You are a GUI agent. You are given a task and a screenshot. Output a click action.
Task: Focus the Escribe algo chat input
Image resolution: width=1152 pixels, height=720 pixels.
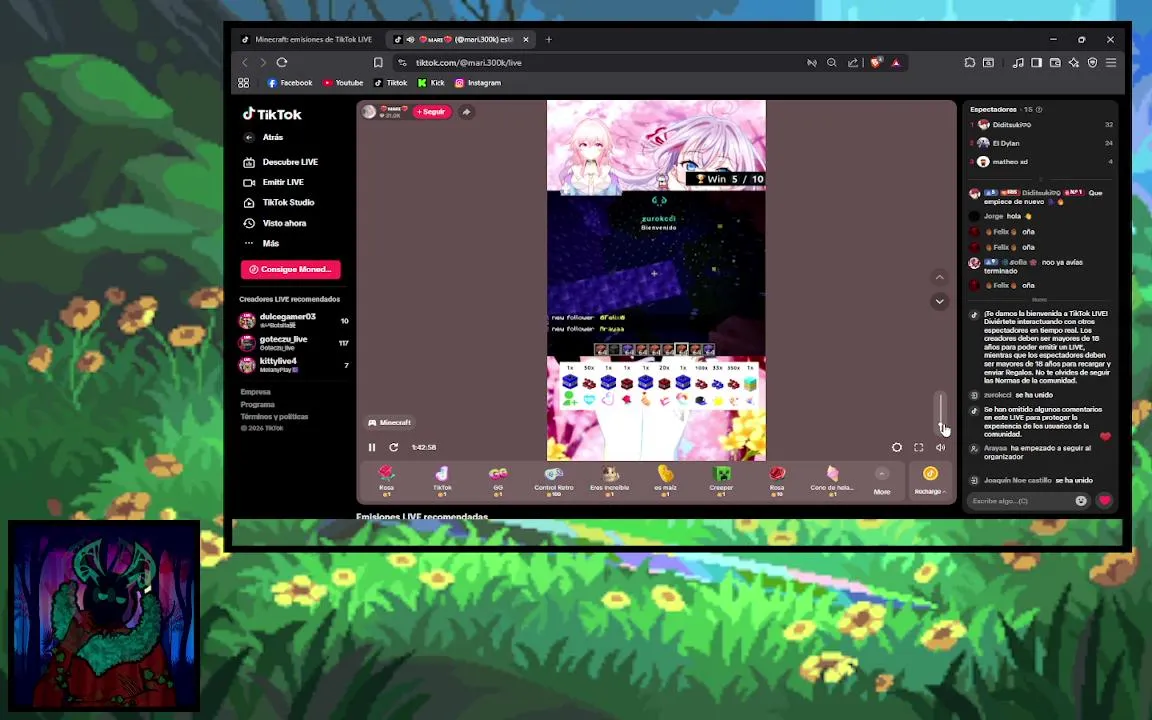(1020, 501)
